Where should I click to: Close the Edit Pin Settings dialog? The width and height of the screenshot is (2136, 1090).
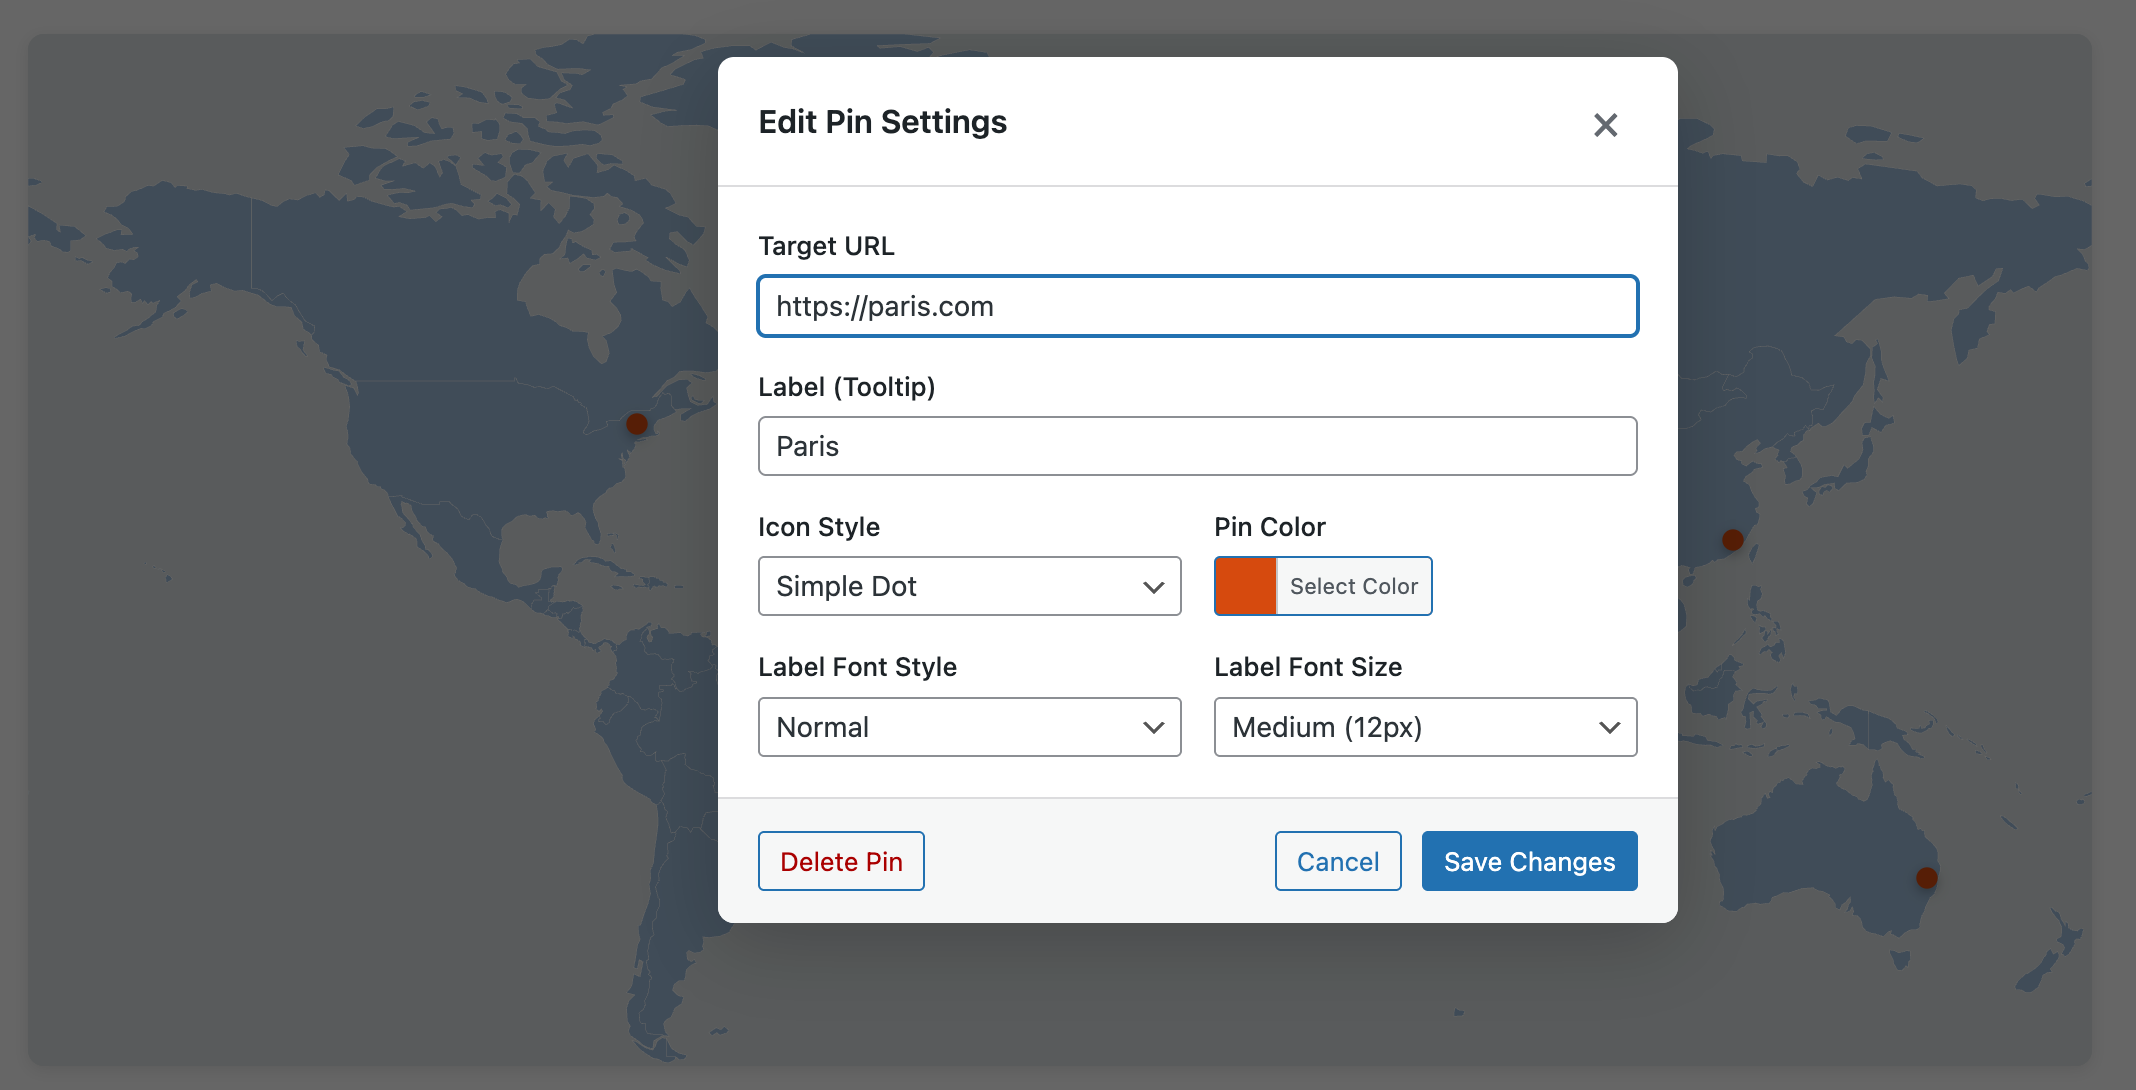[x=1605, y=125]
